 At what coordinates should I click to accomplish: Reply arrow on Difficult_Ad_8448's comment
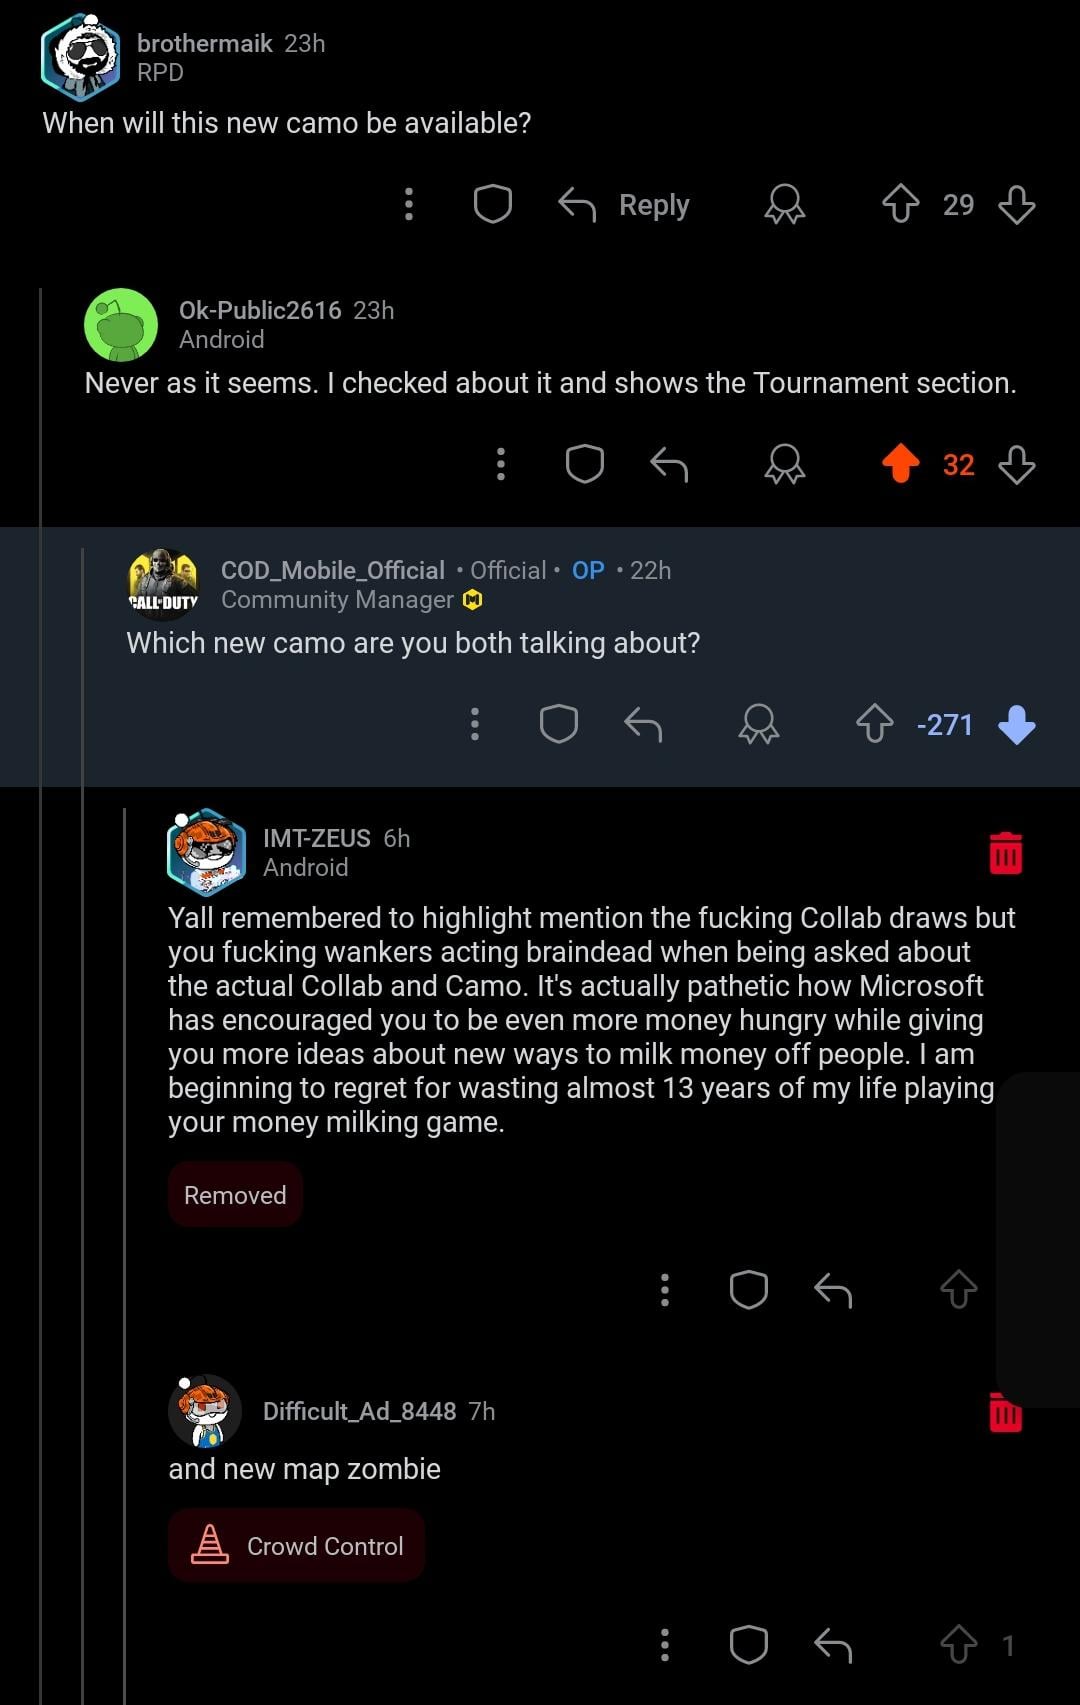[832, 1644]
